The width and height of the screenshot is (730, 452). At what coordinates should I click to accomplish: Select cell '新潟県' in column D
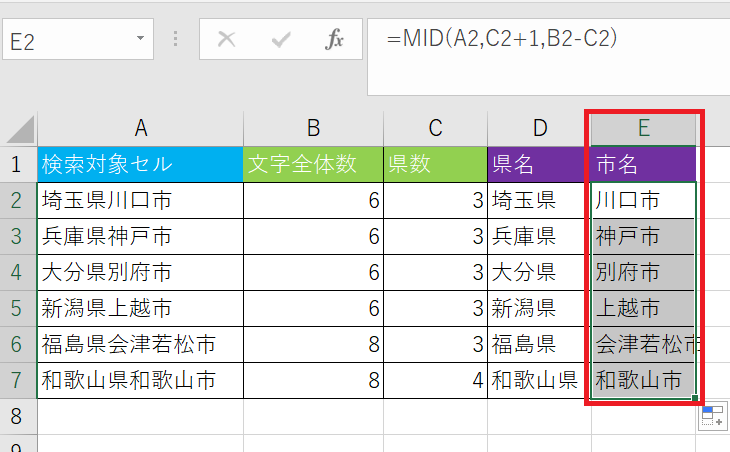(539, 308)
